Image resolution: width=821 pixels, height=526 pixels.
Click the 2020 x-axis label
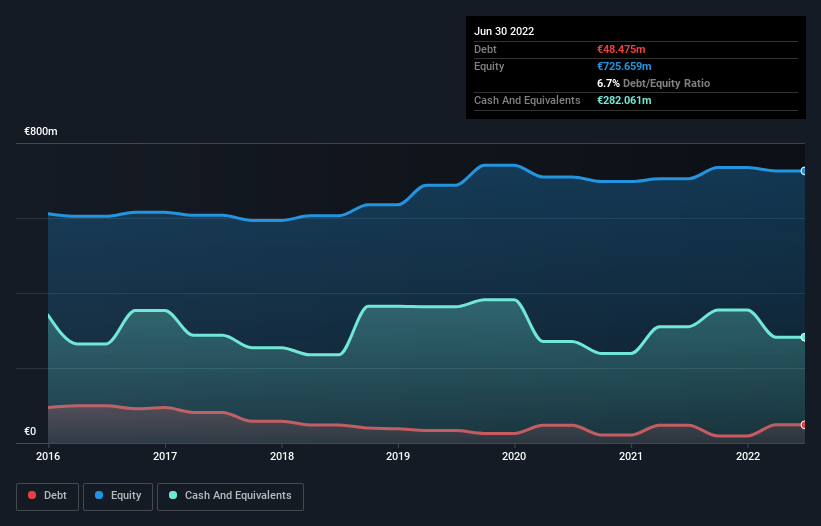tap(514, 456)
